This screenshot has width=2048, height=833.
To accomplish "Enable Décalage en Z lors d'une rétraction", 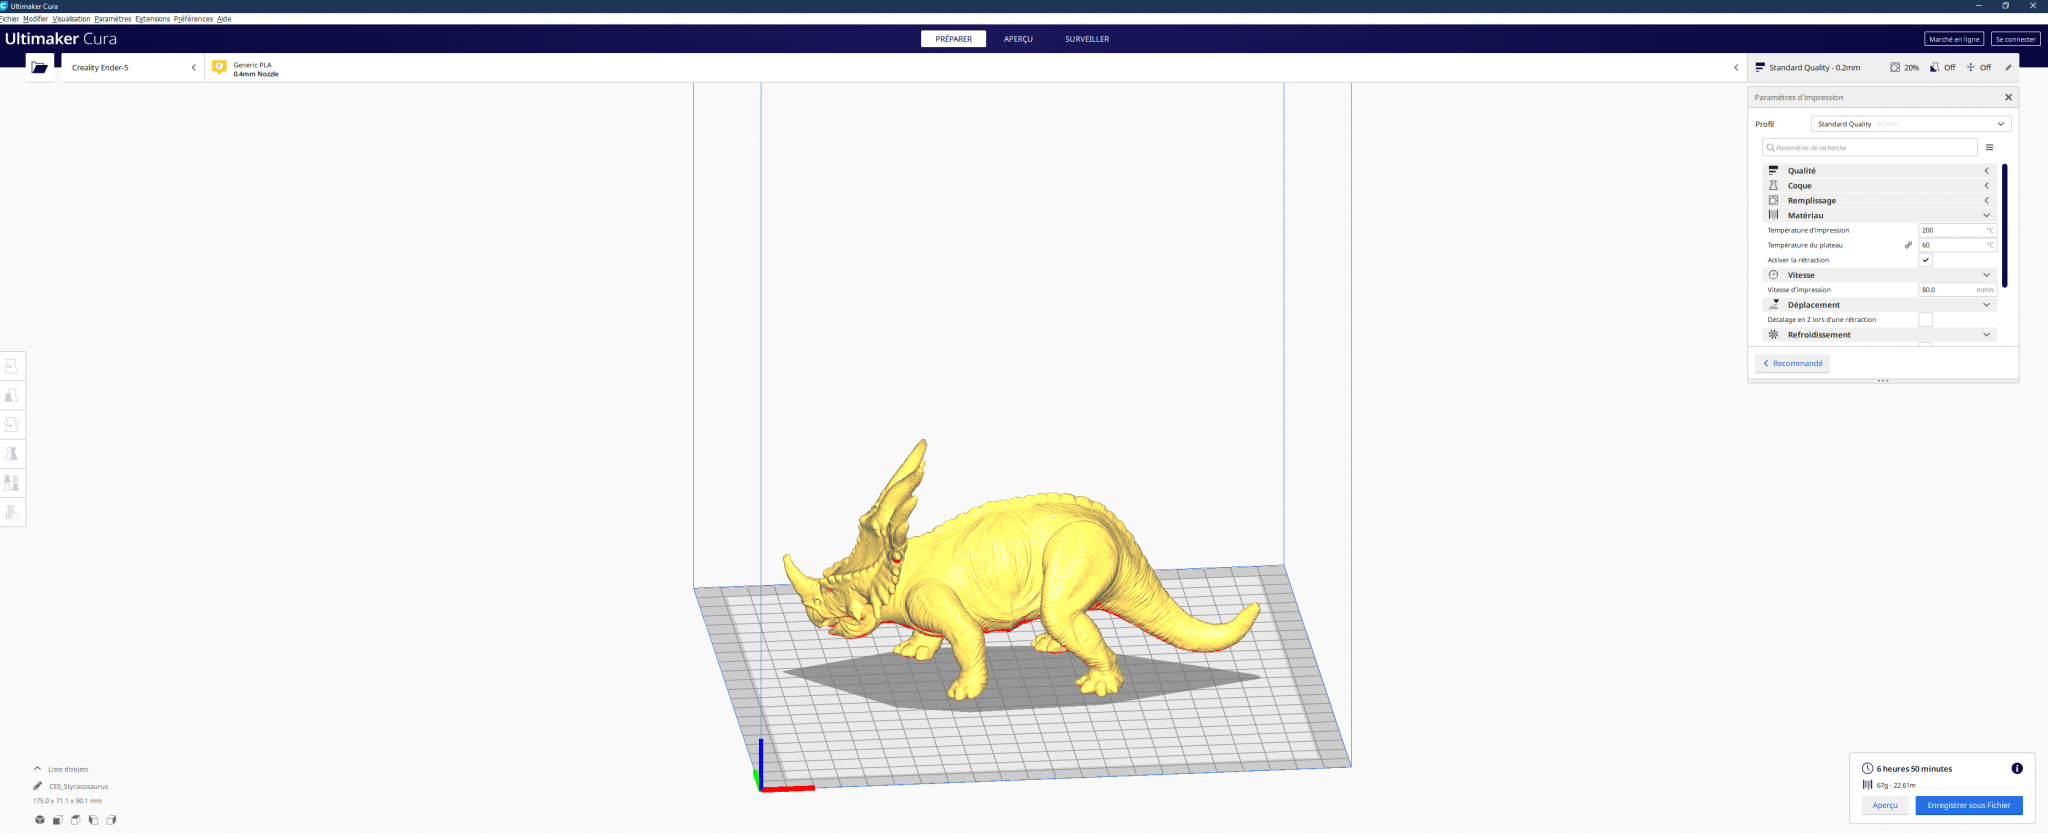I will pyautogui.click(x=1925, y=320).
